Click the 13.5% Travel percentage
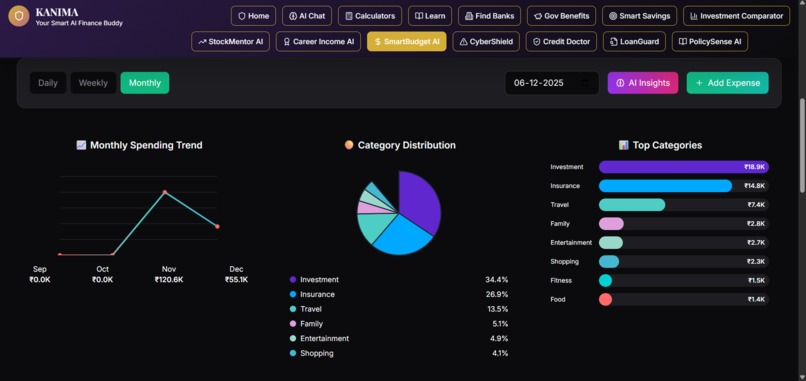 (x=497, y=309)
